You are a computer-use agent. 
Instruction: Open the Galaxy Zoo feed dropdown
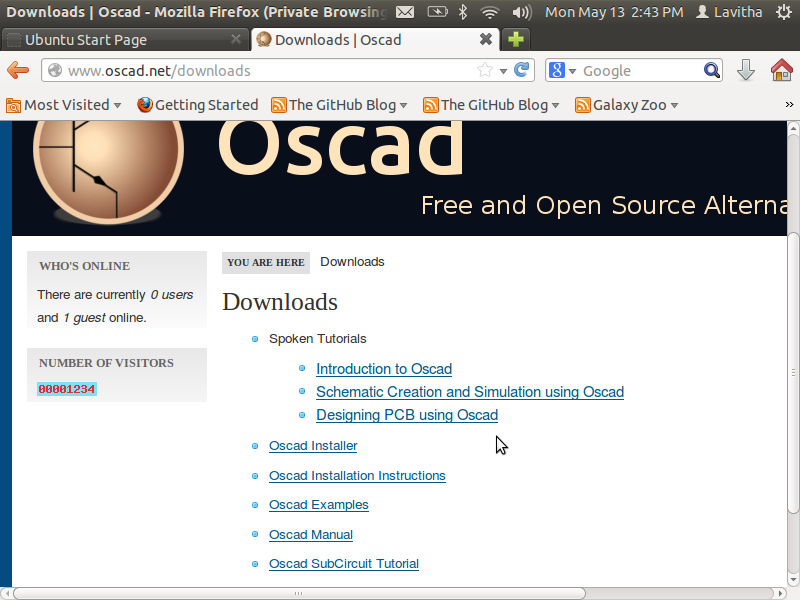pyautogui.click(x=627, y=105)
